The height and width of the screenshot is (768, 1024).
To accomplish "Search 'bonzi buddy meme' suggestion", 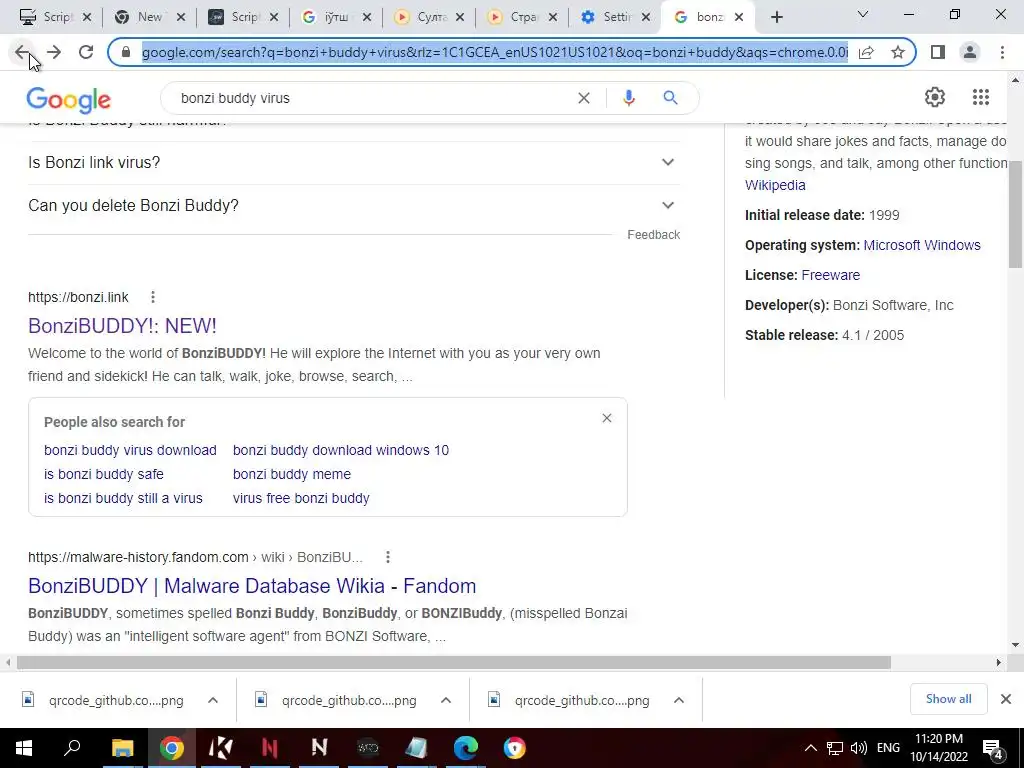I will (291, 475).
